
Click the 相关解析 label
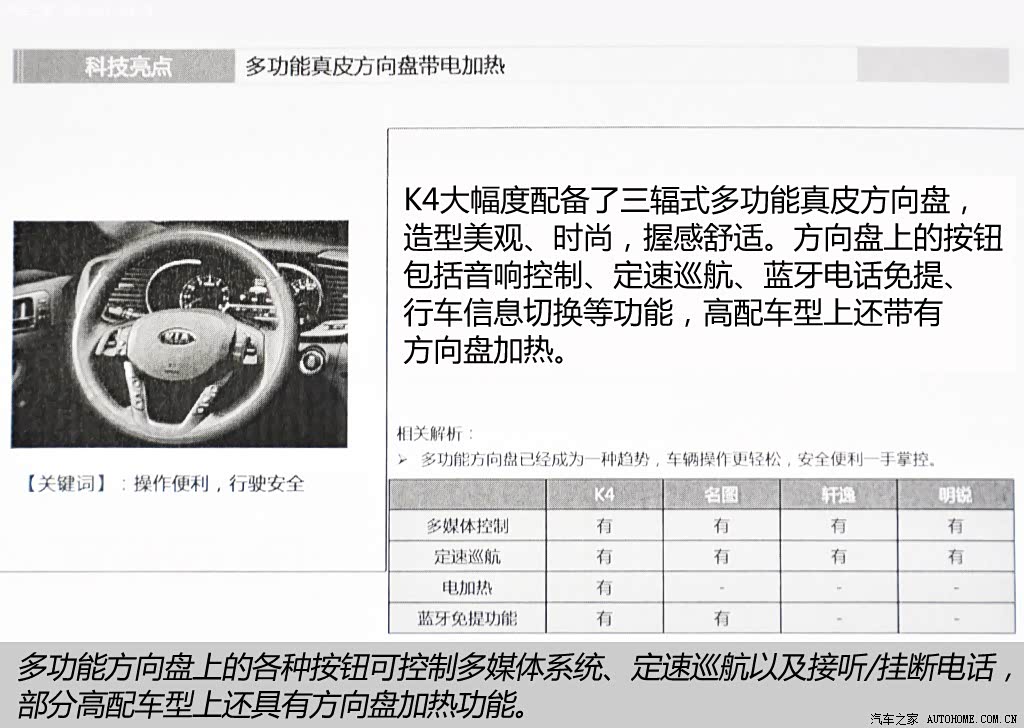click(x=436, y=434)
